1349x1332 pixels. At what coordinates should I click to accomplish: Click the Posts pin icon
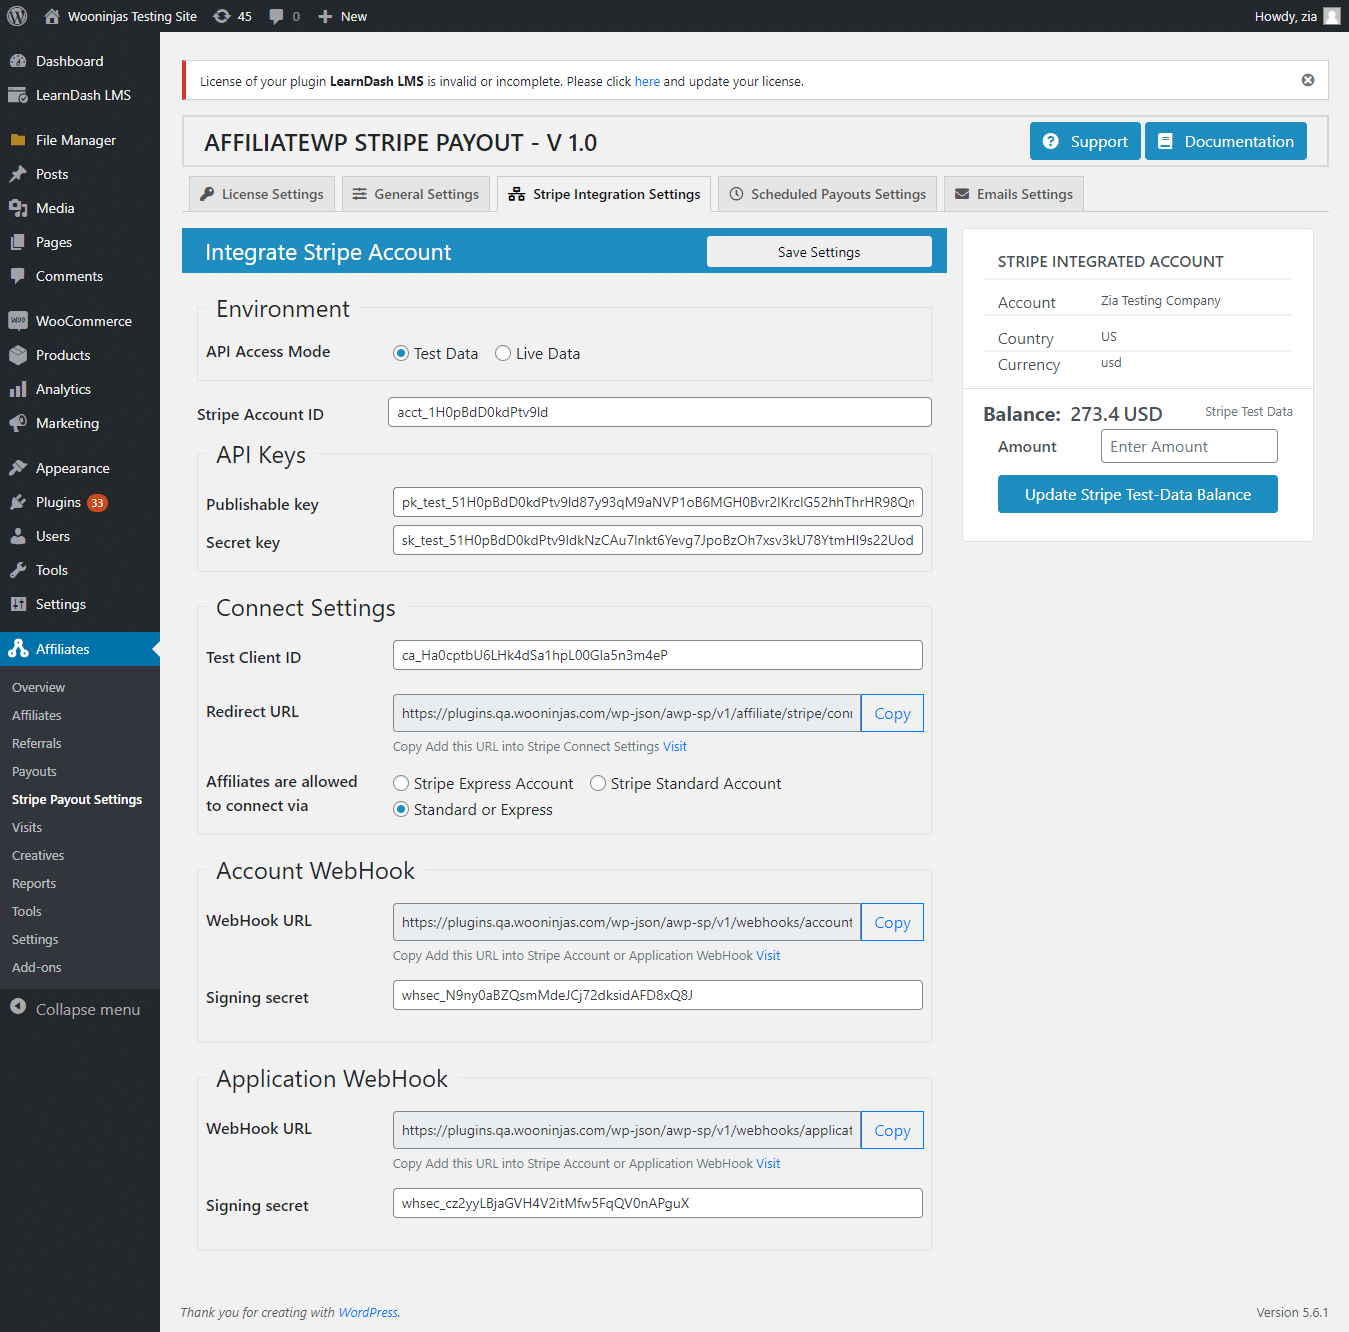tap(18, 174)
